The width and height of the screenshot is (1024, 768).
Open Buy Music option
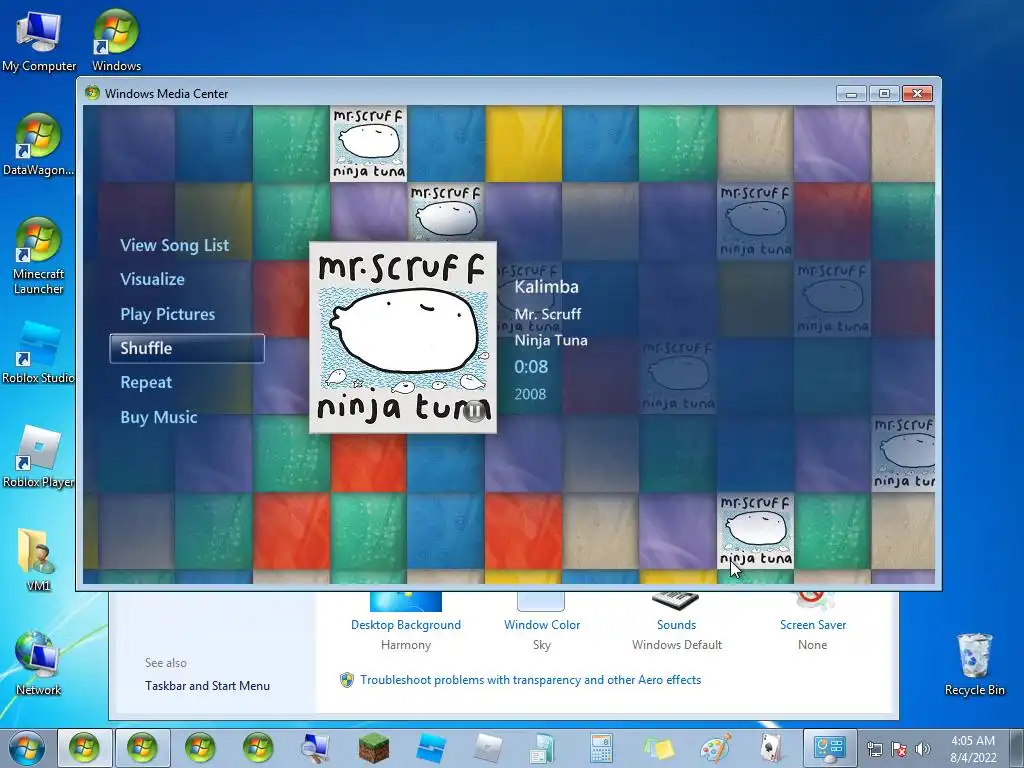[x=159, y=417]
